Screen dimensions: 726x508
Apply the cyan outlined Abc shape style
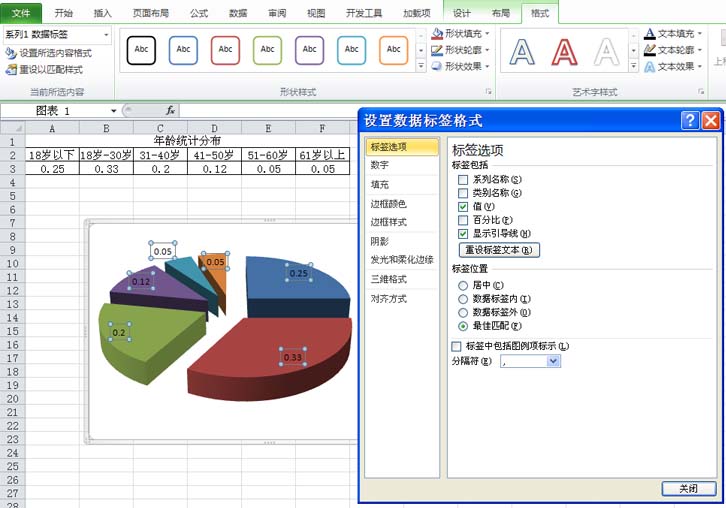click(352, 50)
